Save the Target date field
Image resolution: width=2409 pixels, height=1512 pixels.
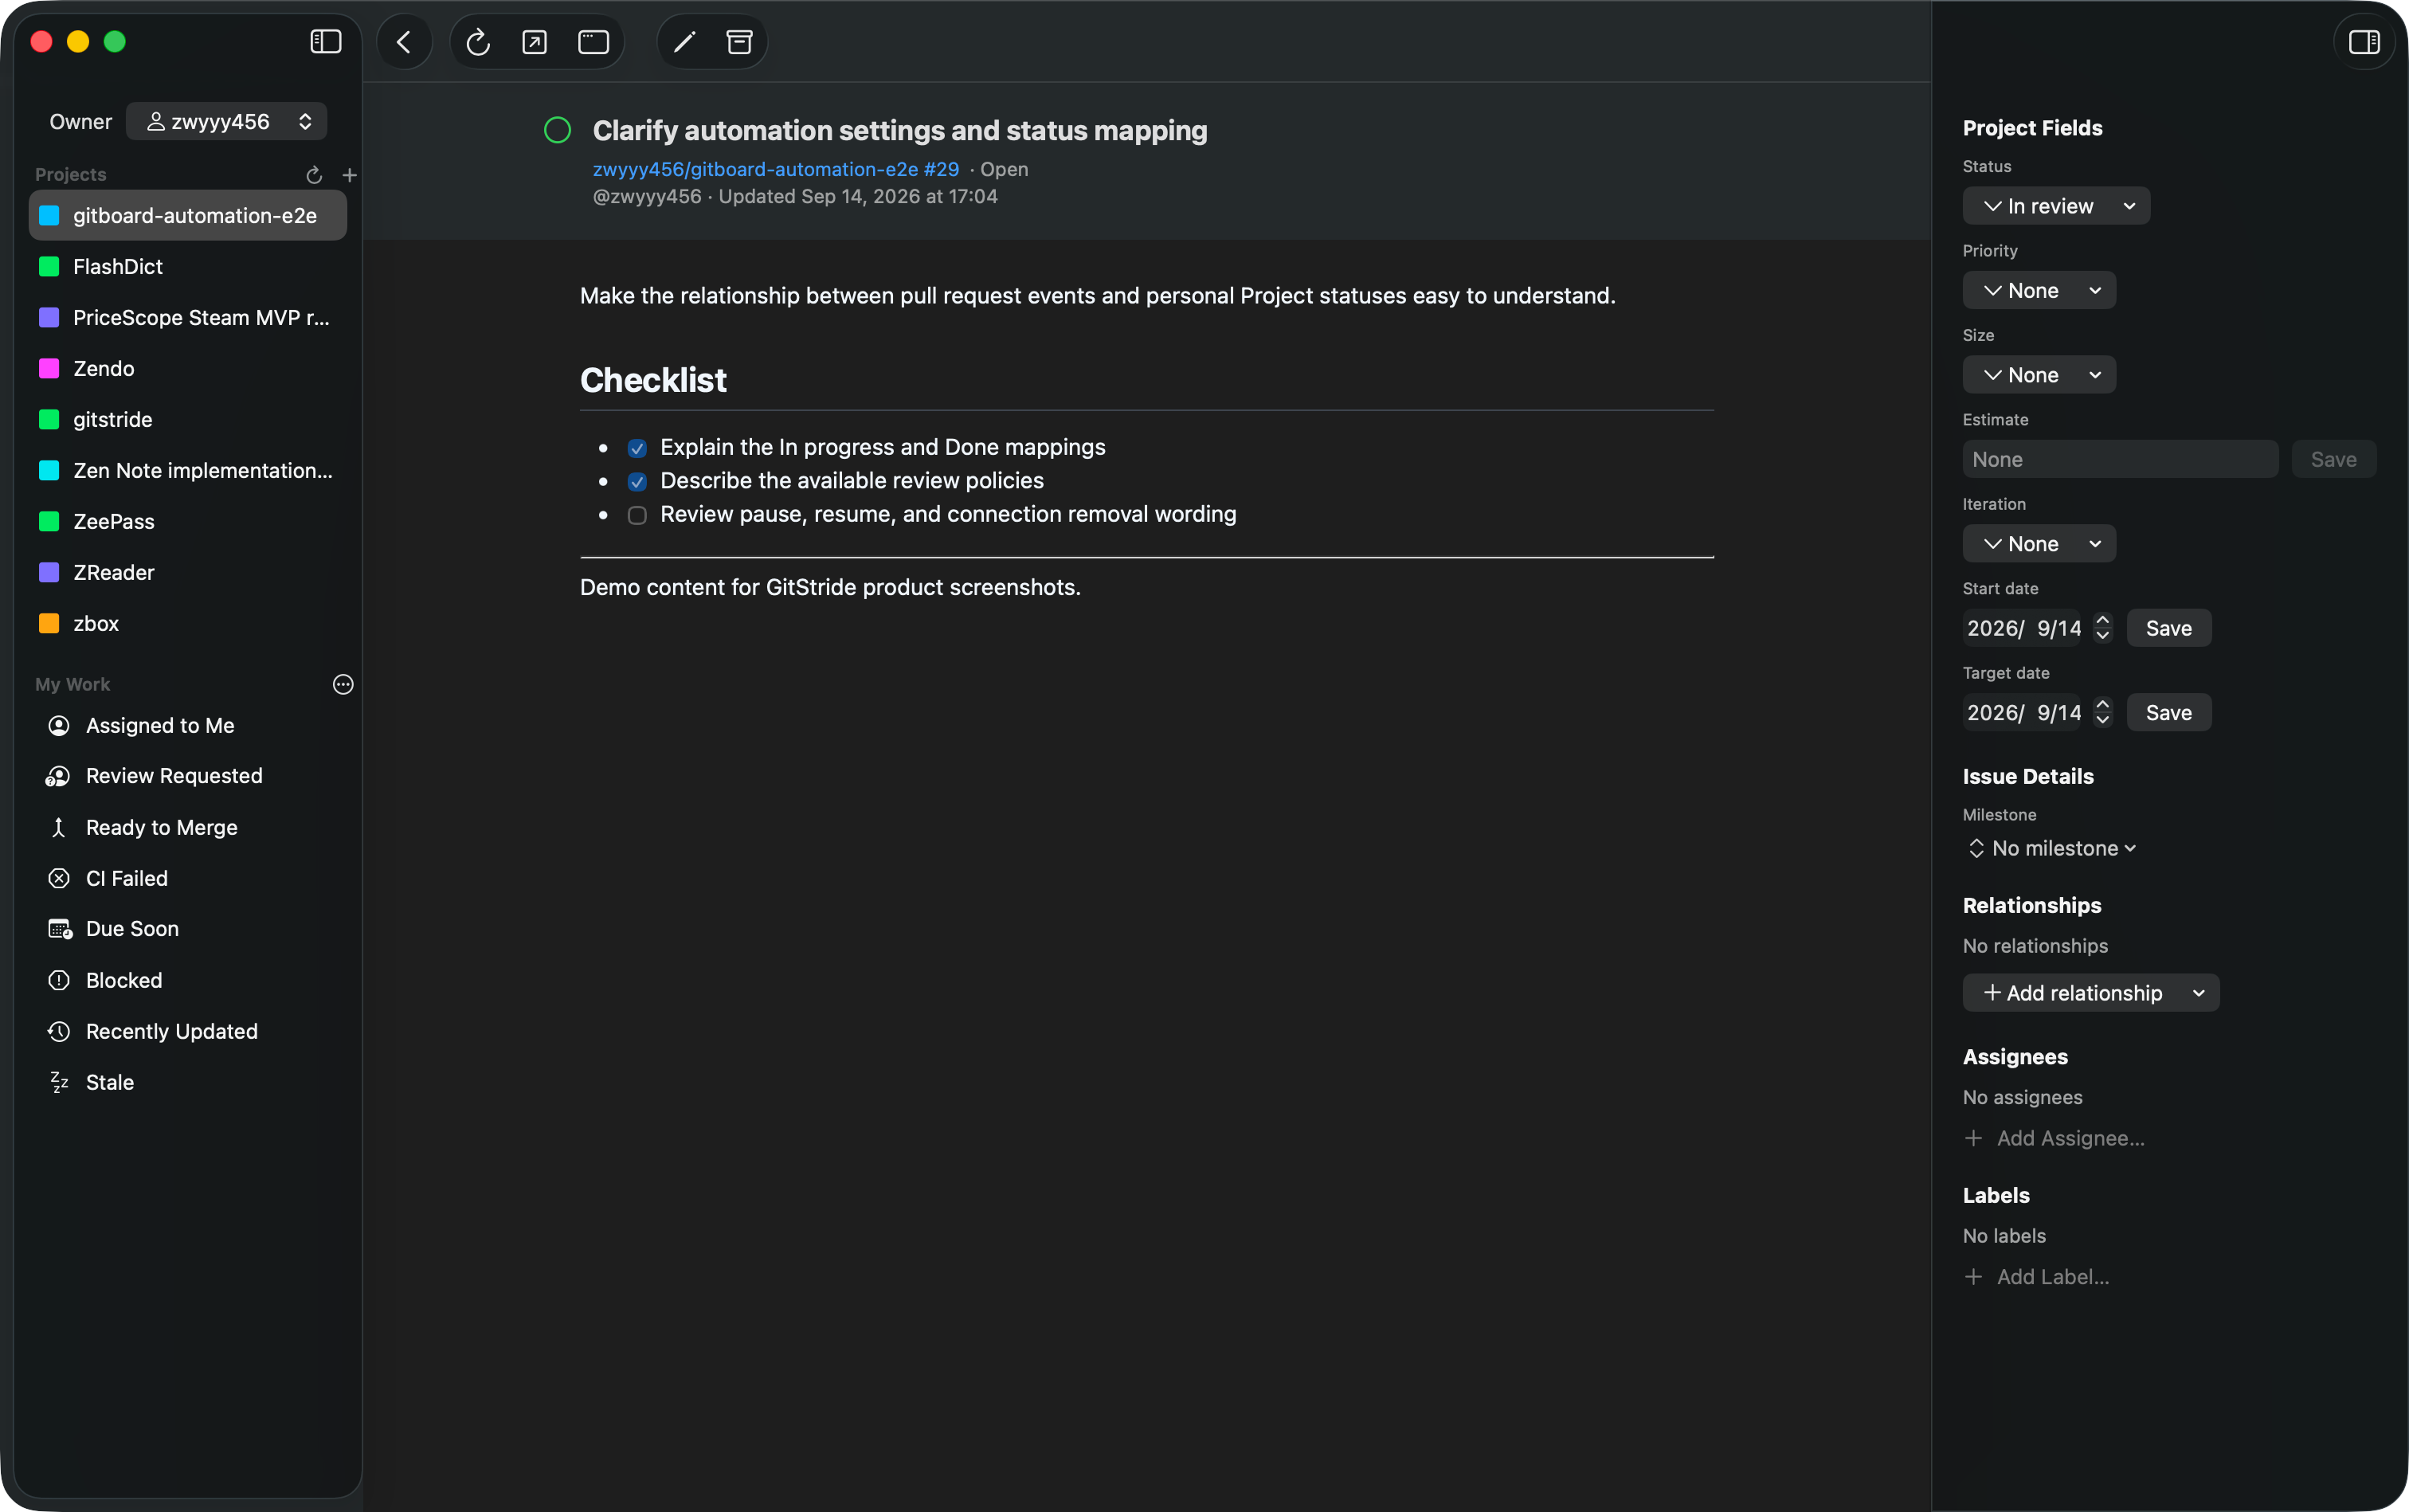(2169, 713)
